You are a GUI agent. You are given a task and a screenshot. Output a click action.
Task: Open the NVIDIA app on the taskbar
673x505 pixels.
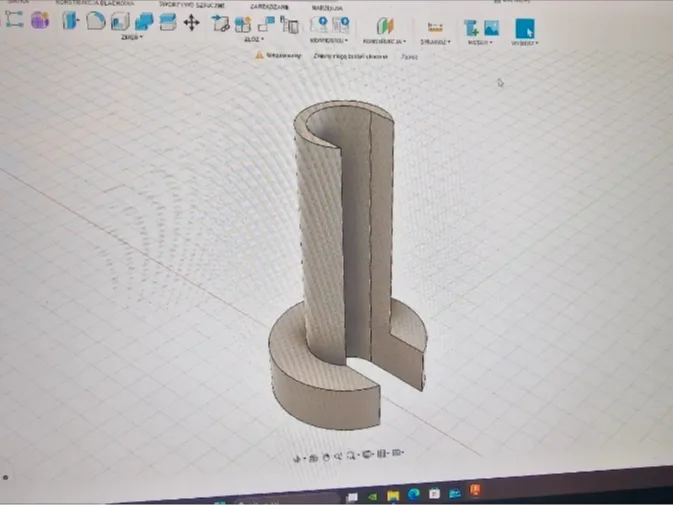pos(372,496)
